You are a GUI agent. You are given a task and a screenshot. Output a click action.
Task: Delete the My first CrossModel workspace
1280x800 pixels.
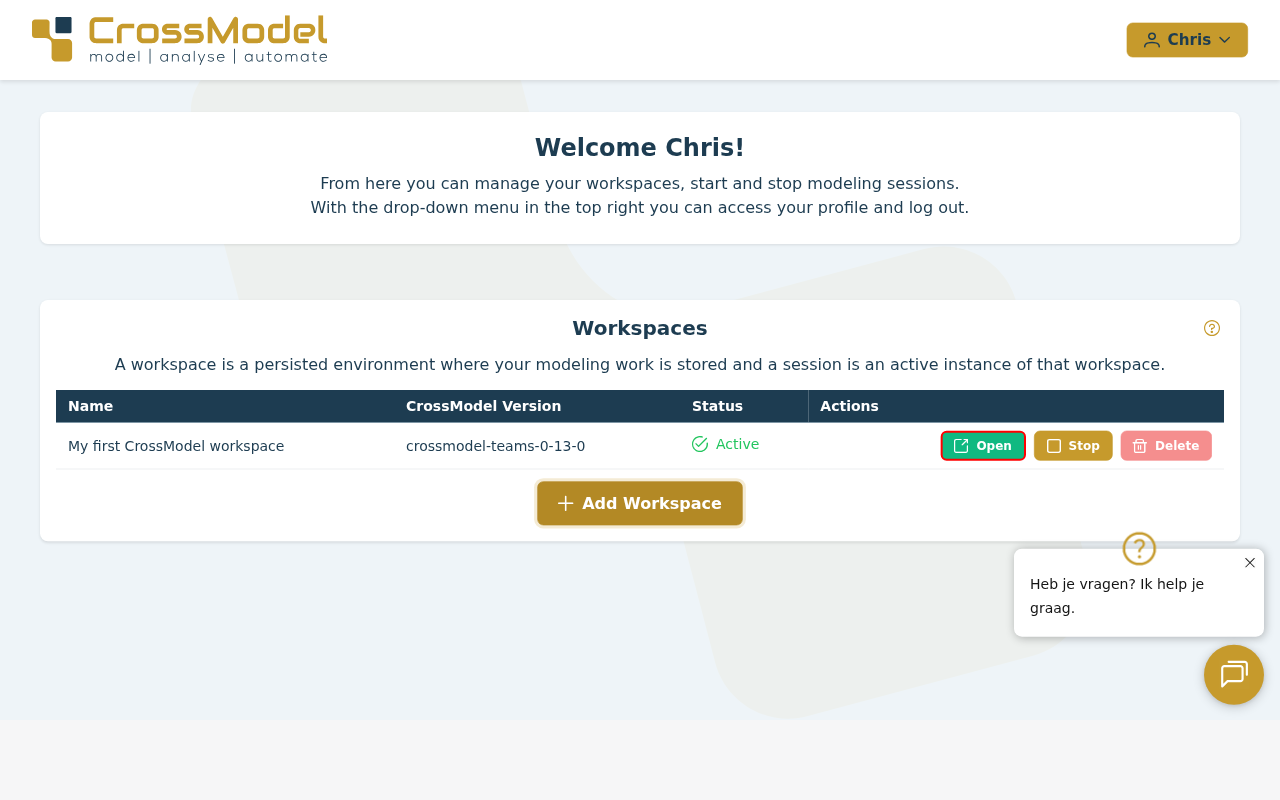point(1166,446)
